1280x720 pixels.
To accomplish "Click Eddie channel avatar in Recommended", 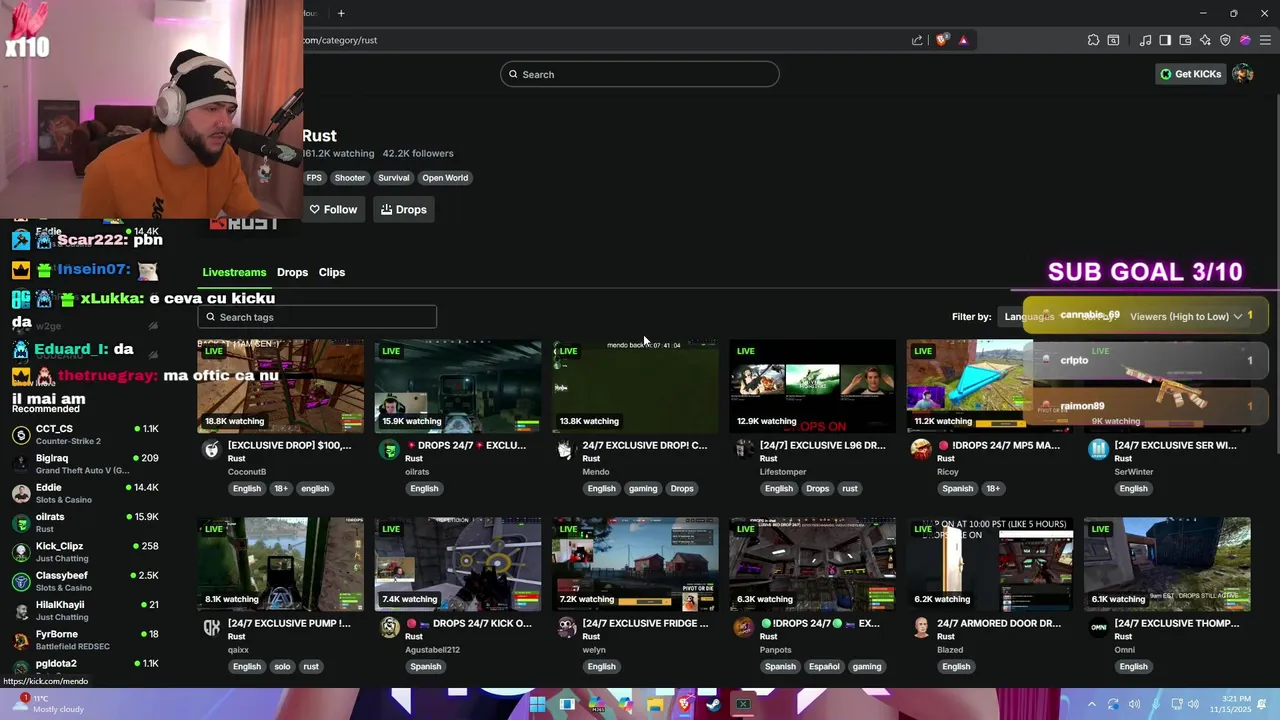I will coord(21,493).
